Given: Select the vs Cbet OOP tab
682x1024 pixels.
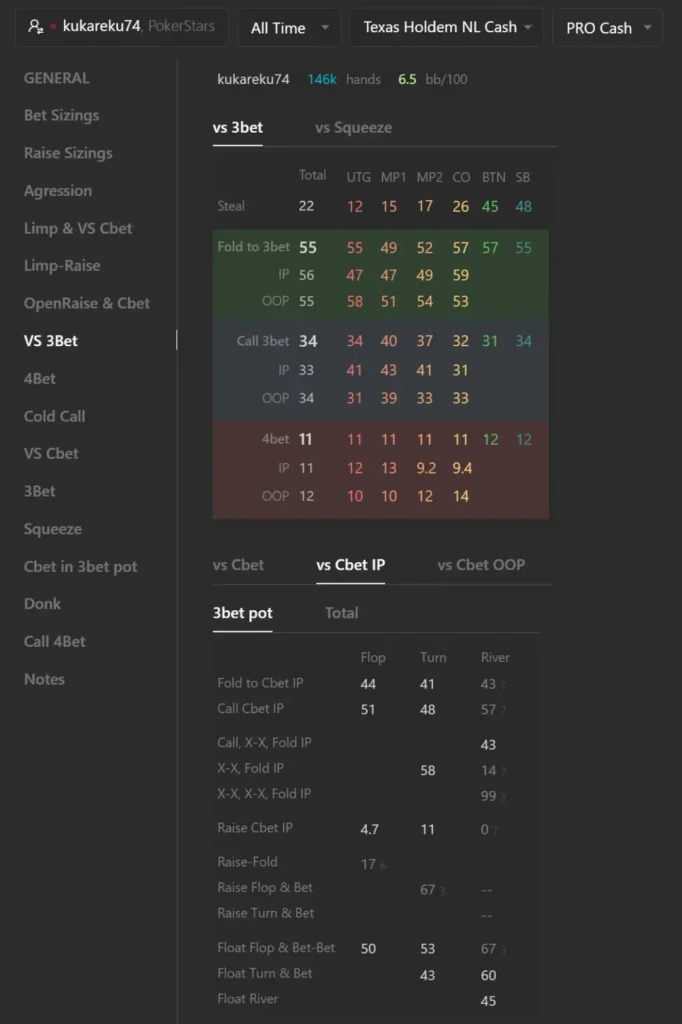Looking at the screenshot, I should click(481, 565).
